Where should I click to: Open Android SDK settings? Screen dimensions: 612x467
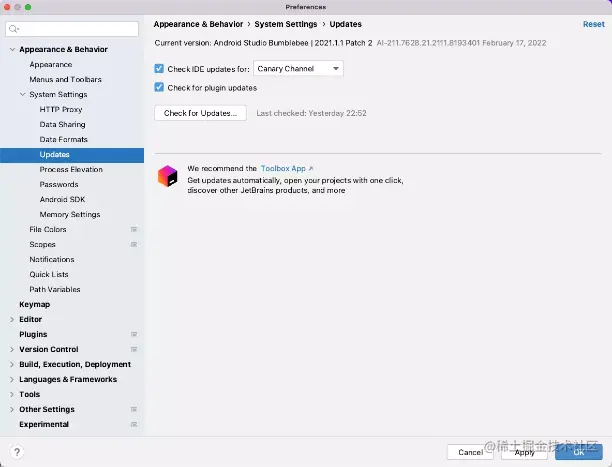click(62, 200)
